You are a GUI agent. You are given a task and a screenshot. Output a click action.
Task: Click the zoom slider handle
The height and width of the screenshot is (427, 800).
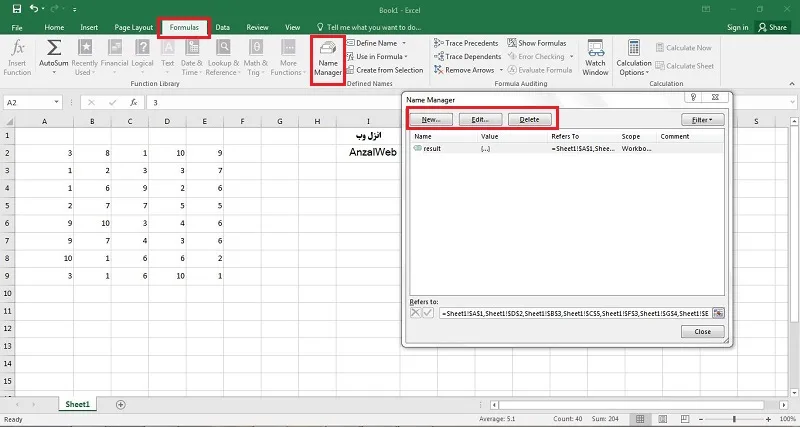[x=734, y=419]
